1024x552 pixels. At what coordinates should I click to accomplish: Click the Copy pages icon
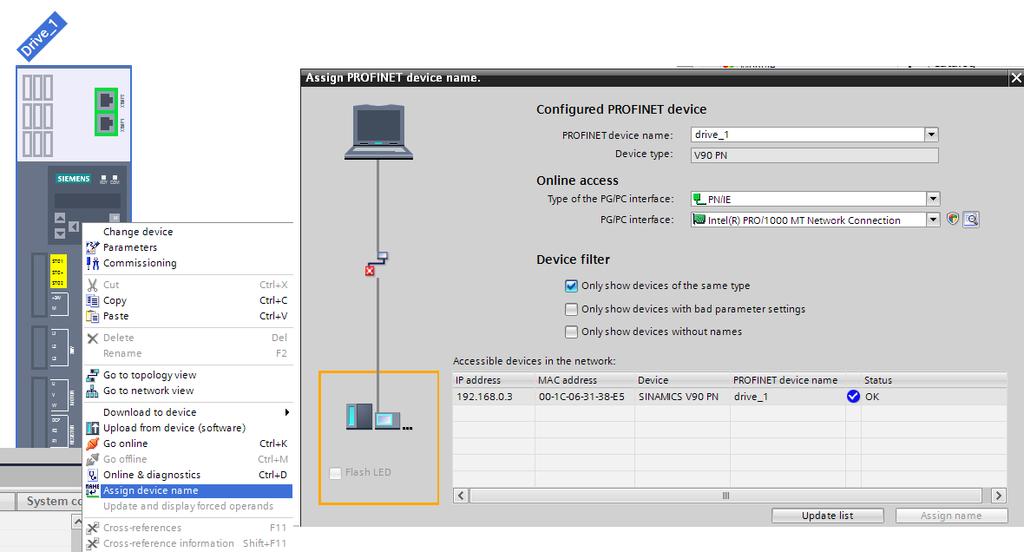[93, 300]
